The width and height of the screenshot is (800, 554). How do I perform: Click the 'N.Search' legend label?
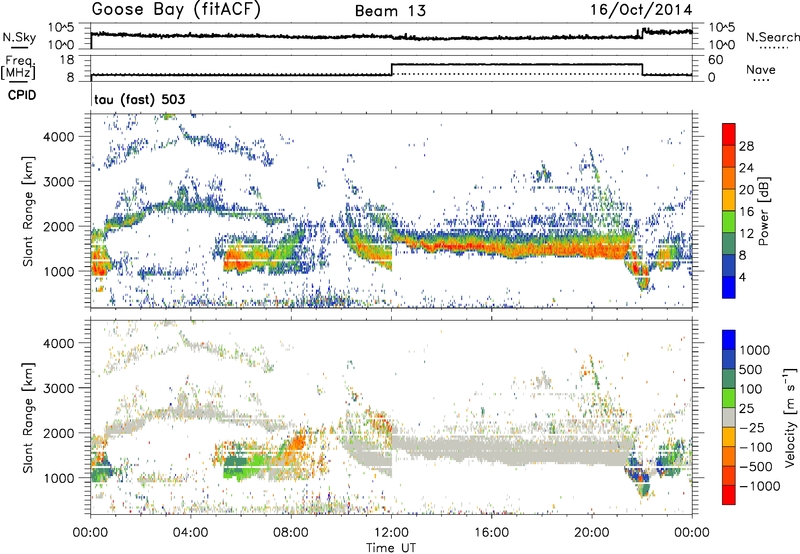pyautogui.click(x=773, y=37)
